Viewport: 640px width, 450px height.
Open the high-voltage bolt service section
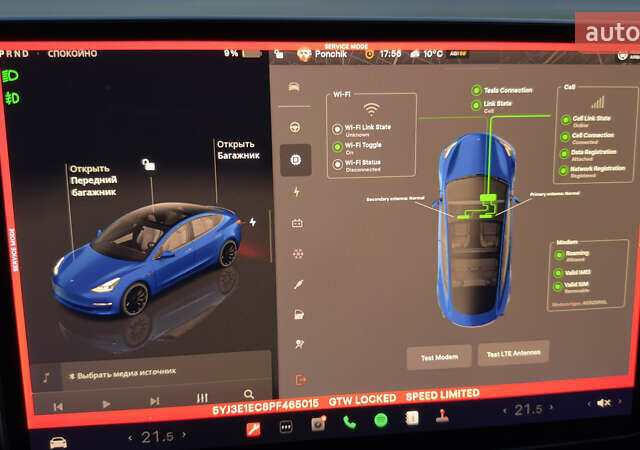pos(297,192)
